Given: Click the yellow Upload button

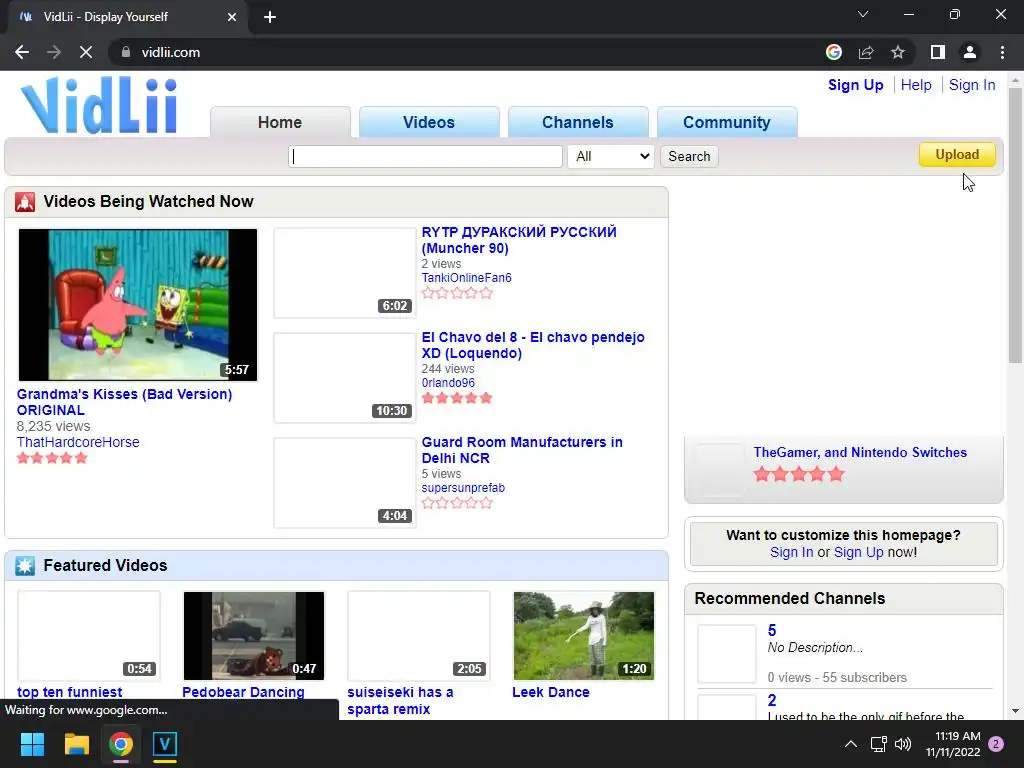Looking at the screenshot, I should [957, 155].
